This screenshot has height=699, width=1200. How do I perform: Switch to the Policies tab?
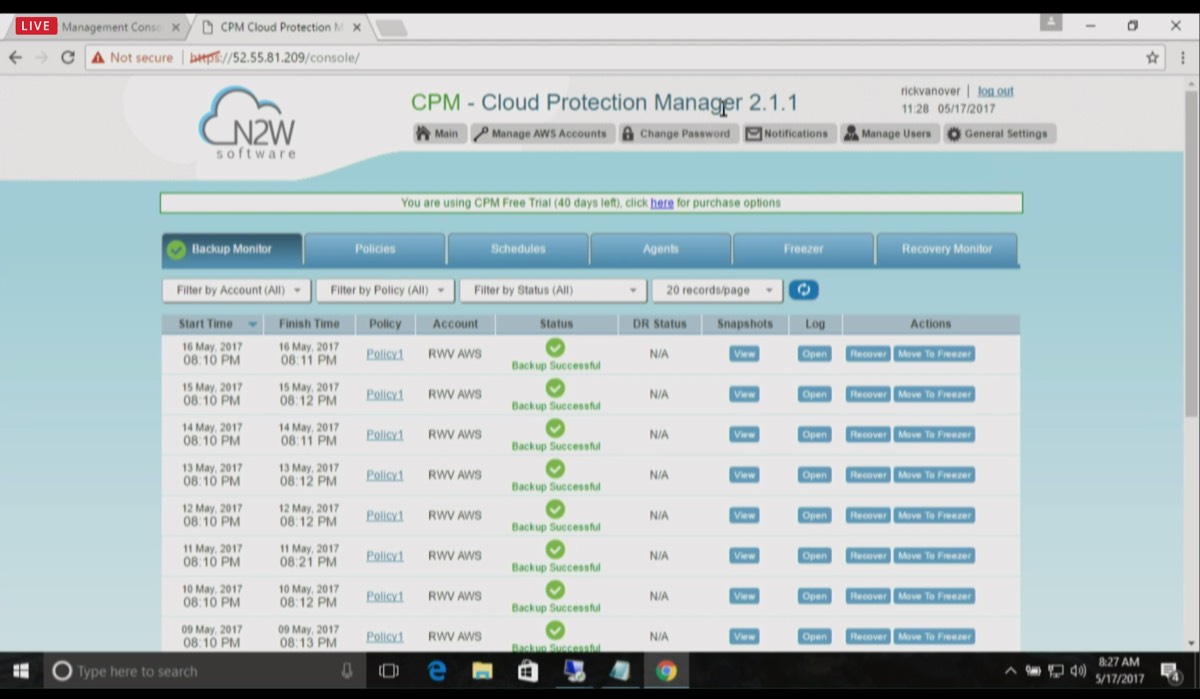(x=375, y=249)
